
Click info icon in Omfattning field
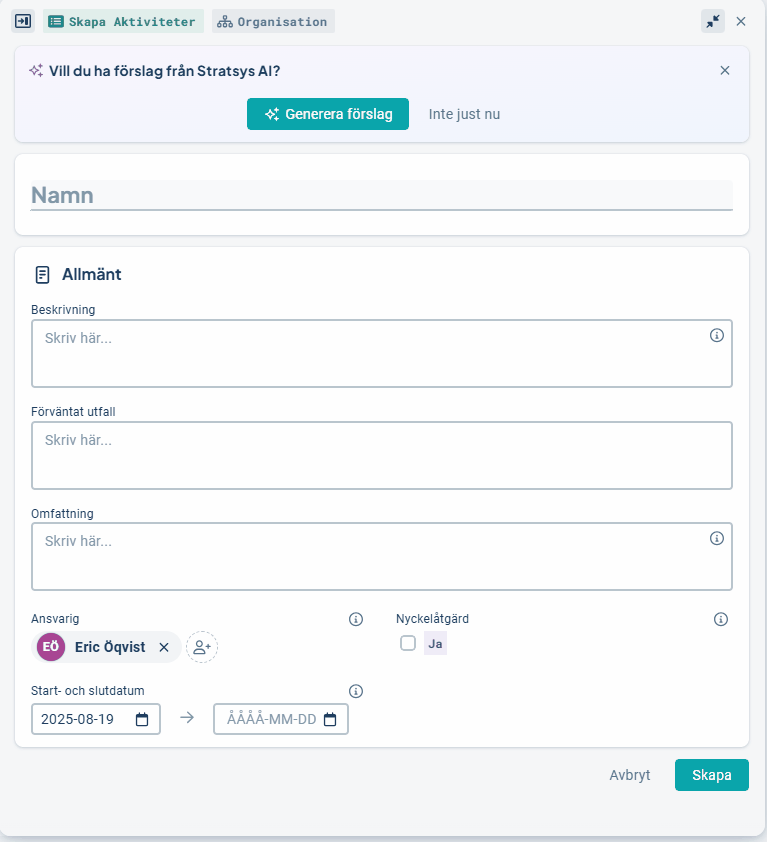[x=716, y=538]
